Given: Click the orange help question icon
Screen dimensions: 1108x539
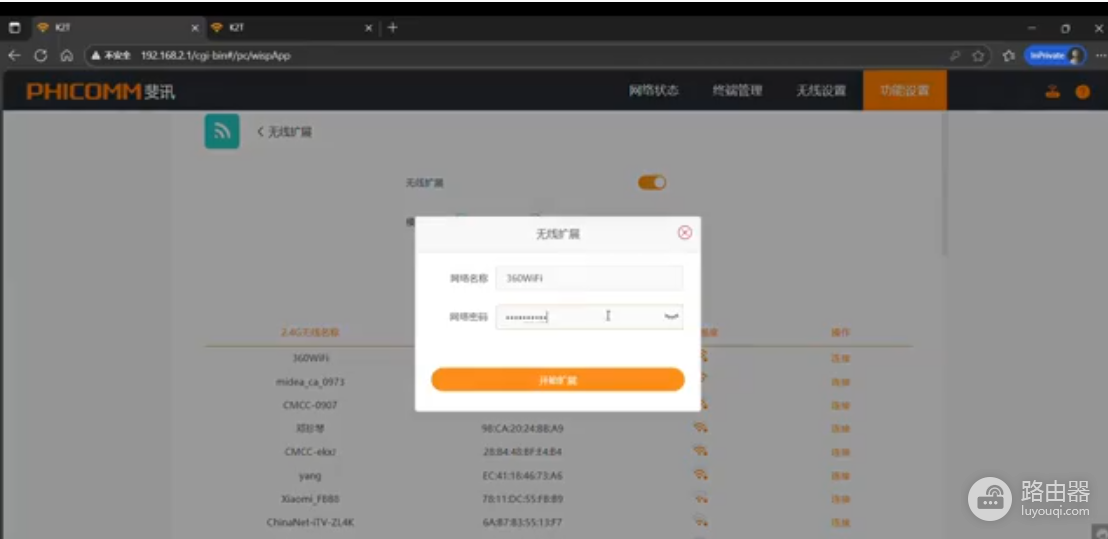Looking at the screenshot, I should (x=1083, y=92).
